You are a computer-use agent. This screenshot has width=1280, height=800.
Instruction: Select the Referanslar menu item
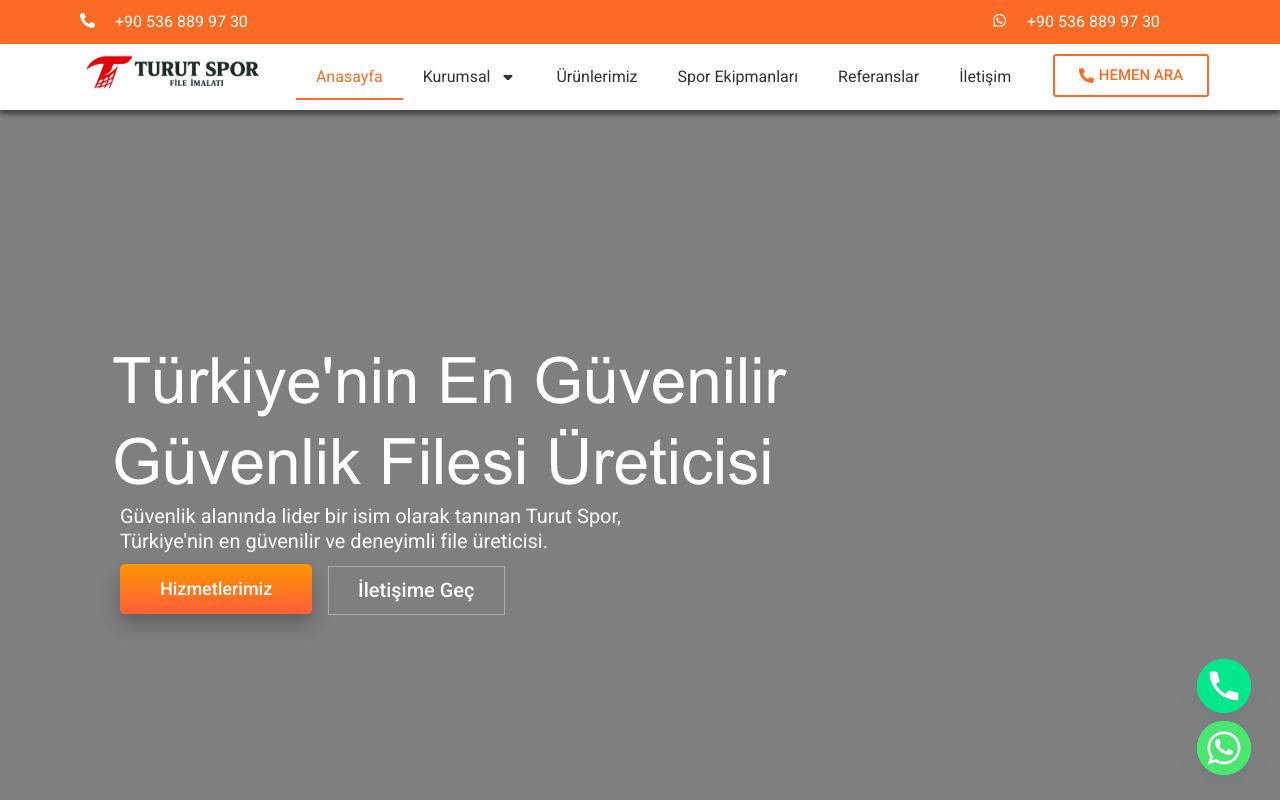tap(878, 77)
